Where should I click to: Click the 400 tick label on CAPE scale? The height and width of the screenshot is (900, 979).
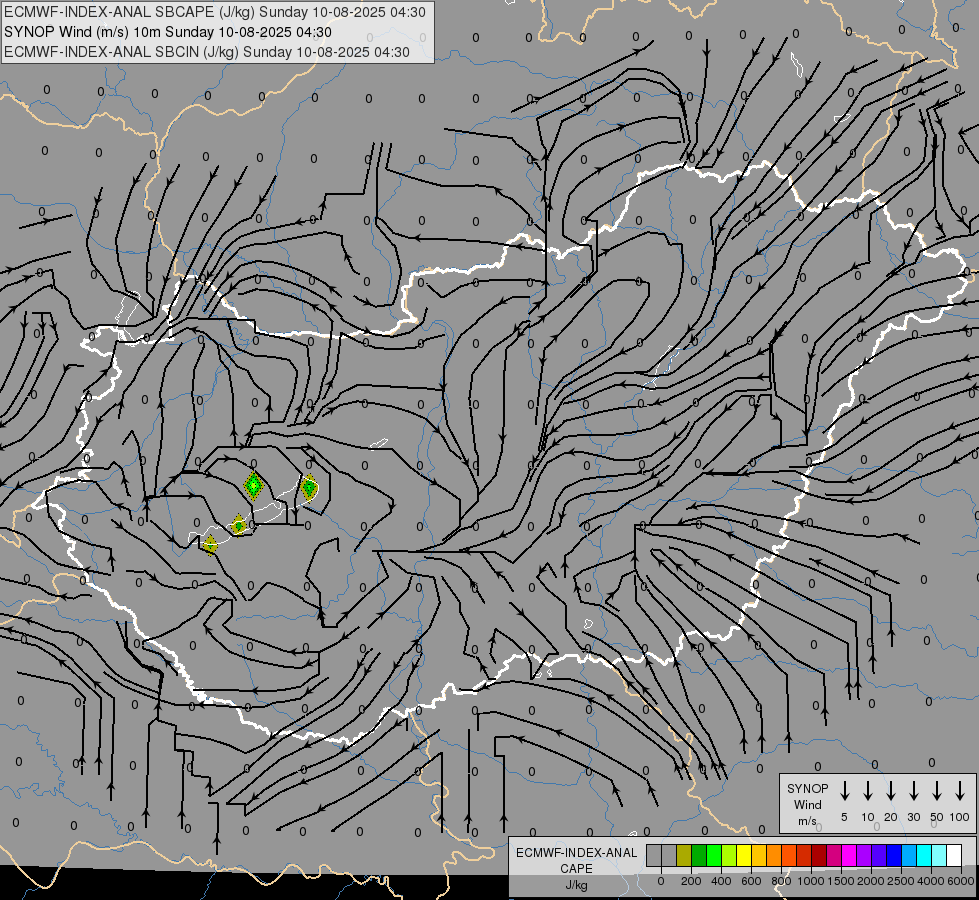(x=721, y=881)
